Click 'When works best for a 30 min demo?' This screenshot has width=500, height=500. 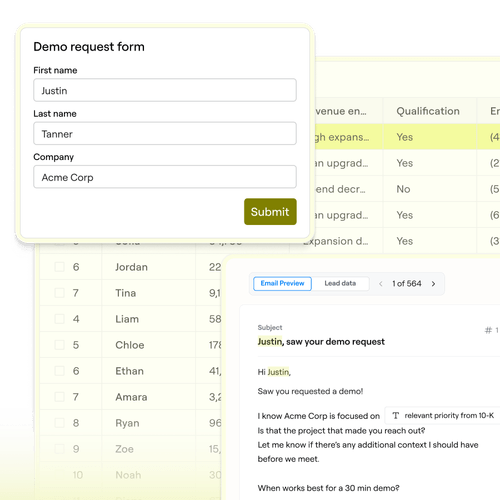coord(328,488)
